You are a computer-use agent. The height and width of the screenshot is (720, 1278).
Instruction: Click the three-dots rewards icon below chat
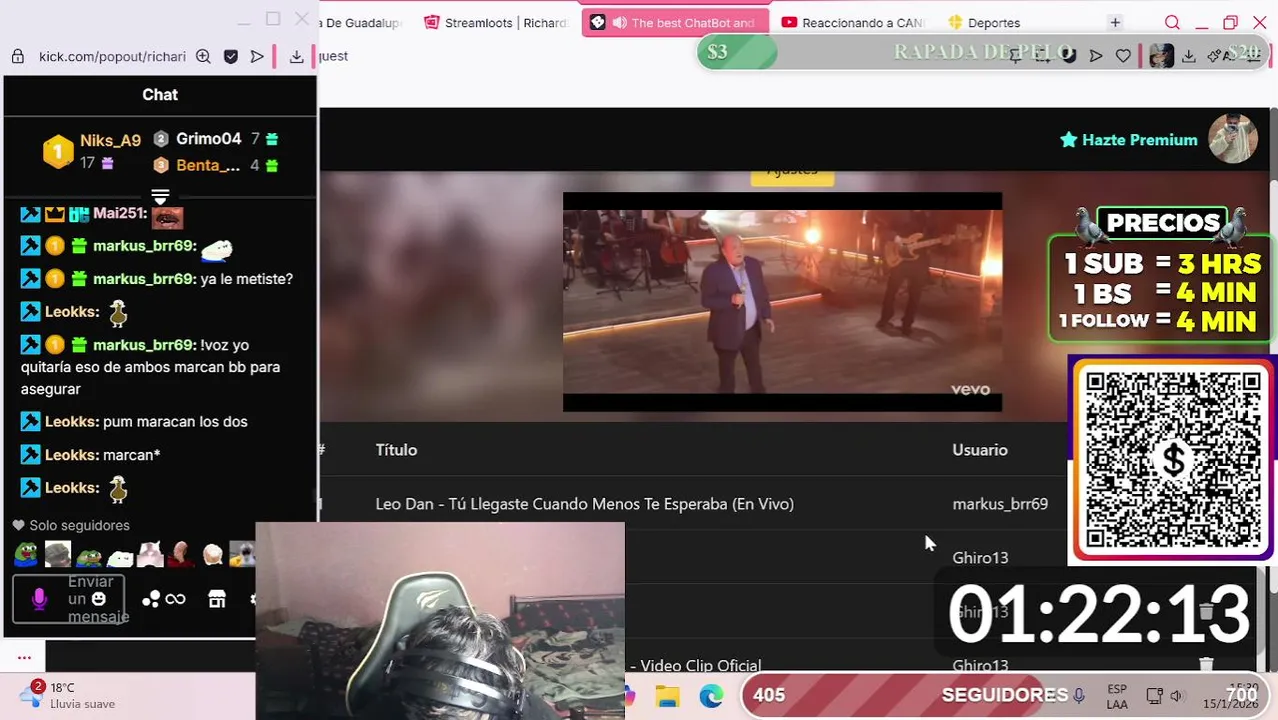[151, 599]
